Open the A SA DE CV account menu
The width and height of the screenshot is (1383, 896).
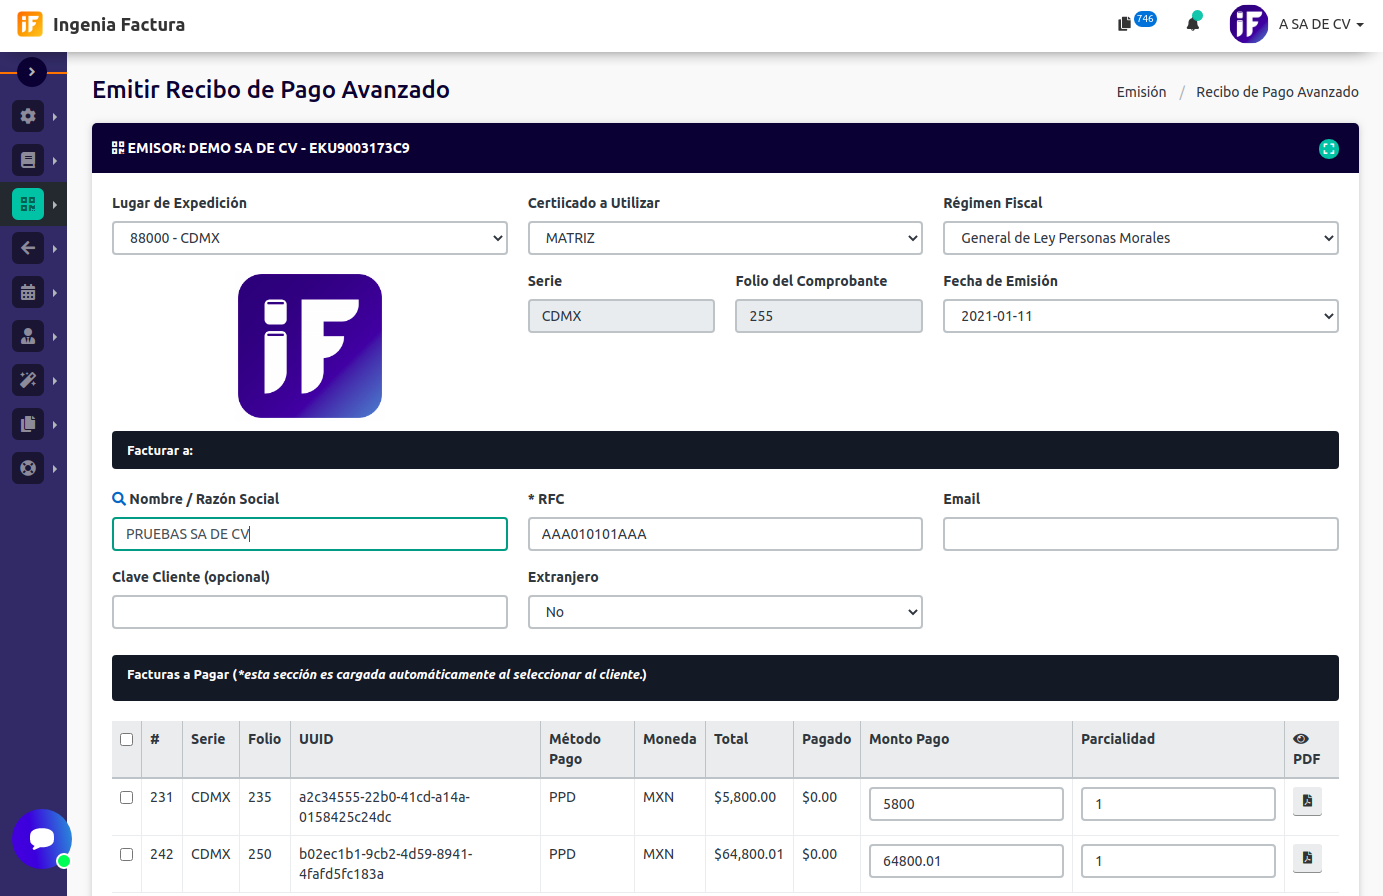(1319, 24)
